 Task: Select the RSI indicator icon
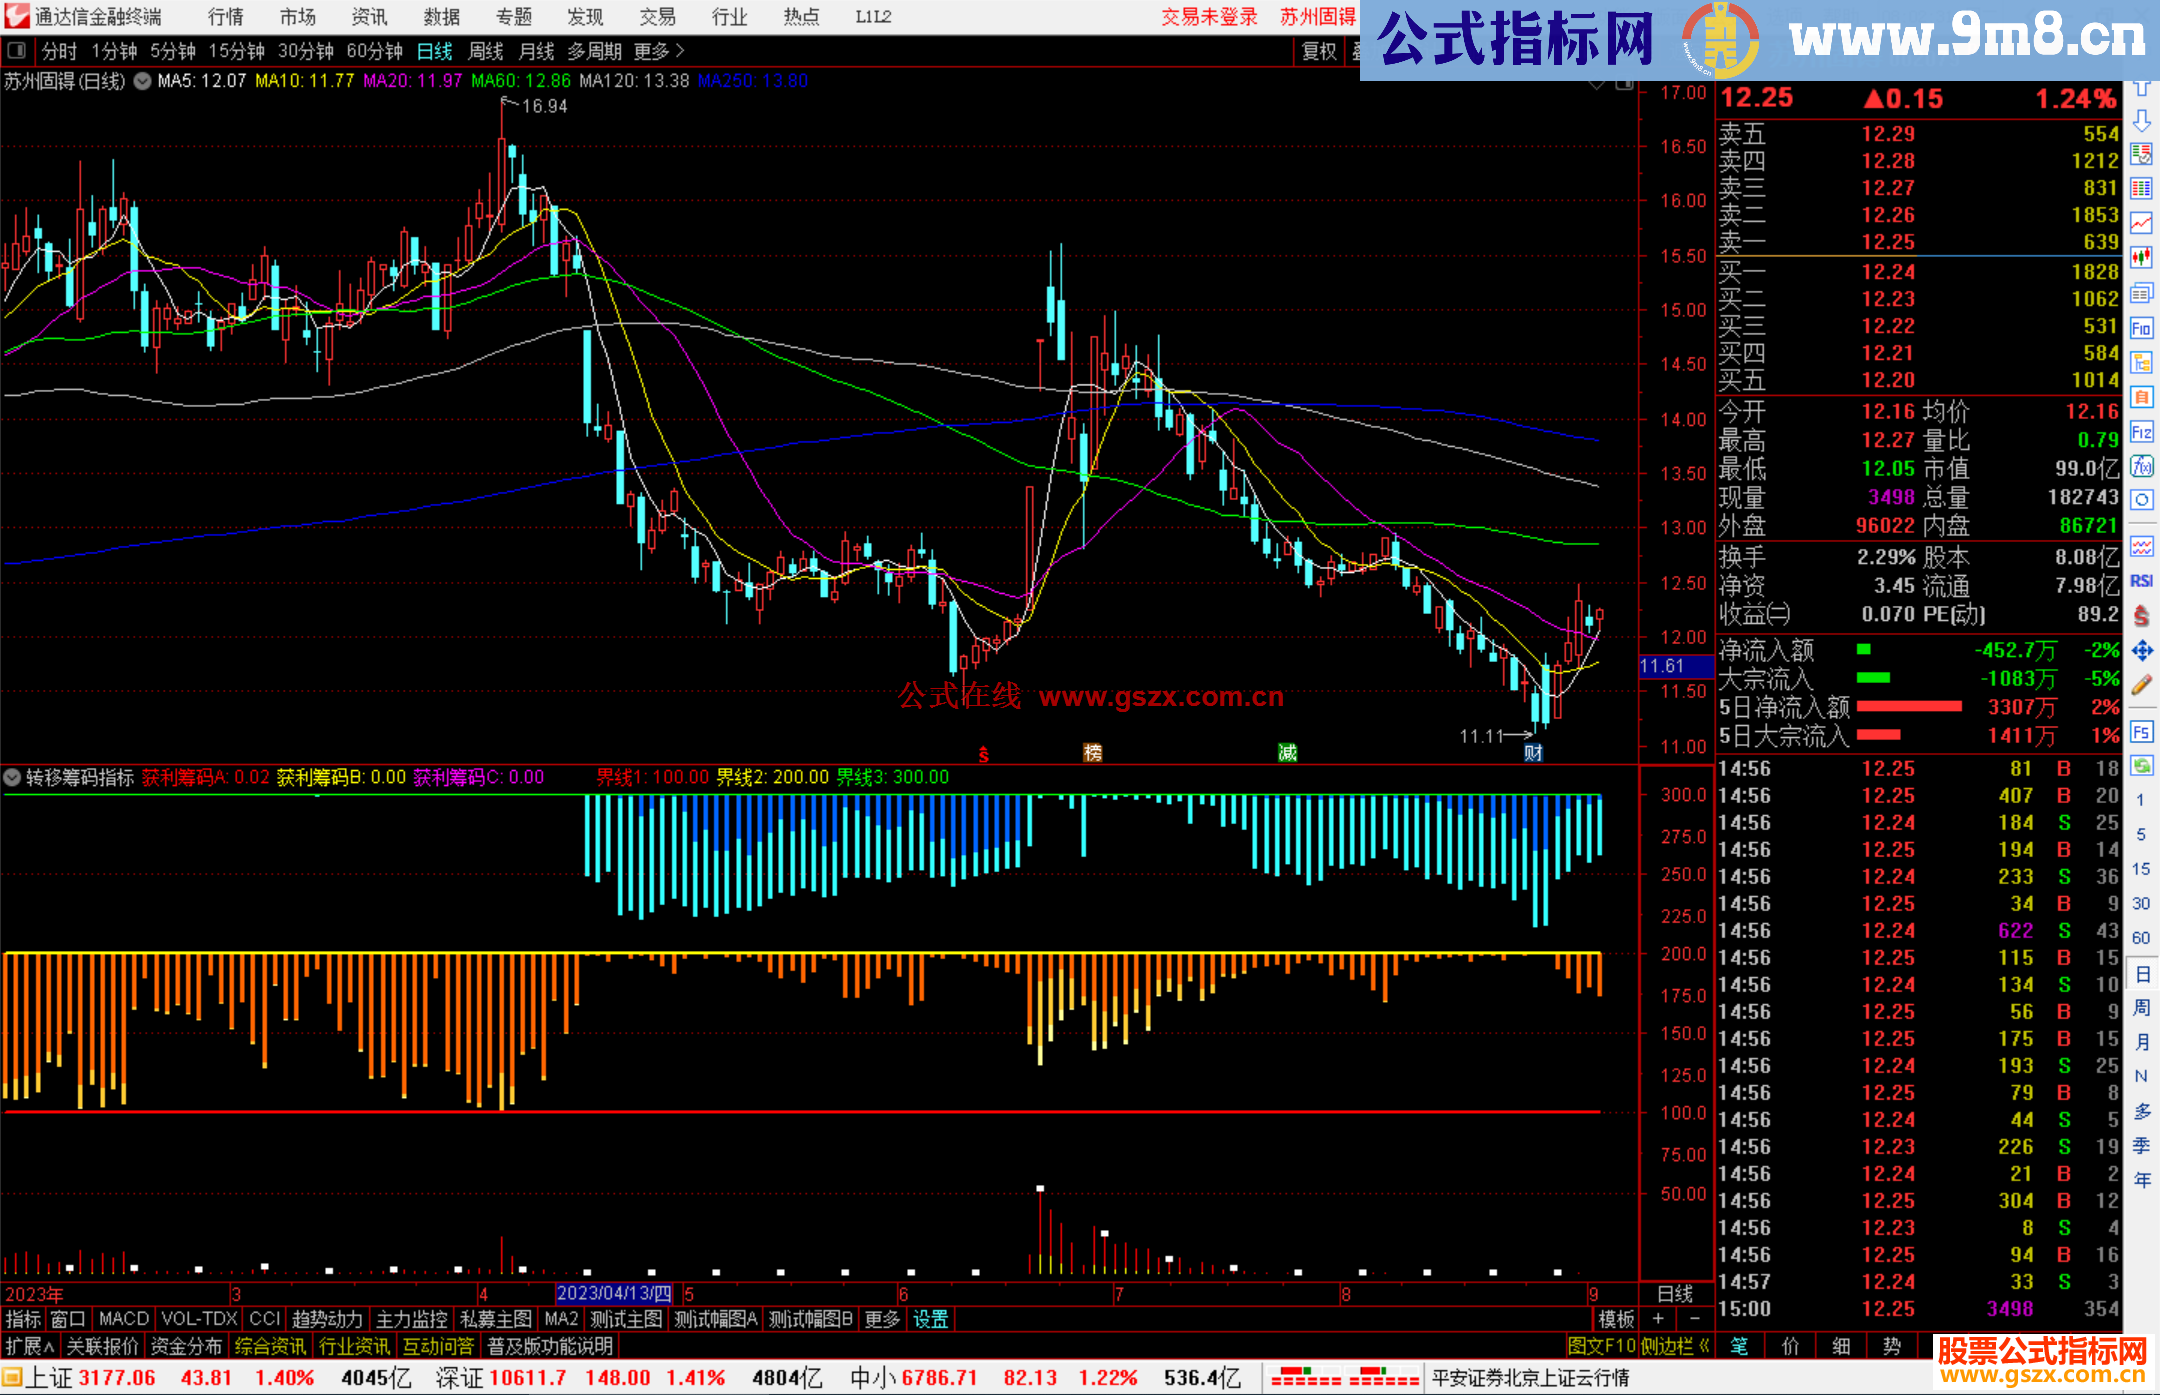(2141, 581)
